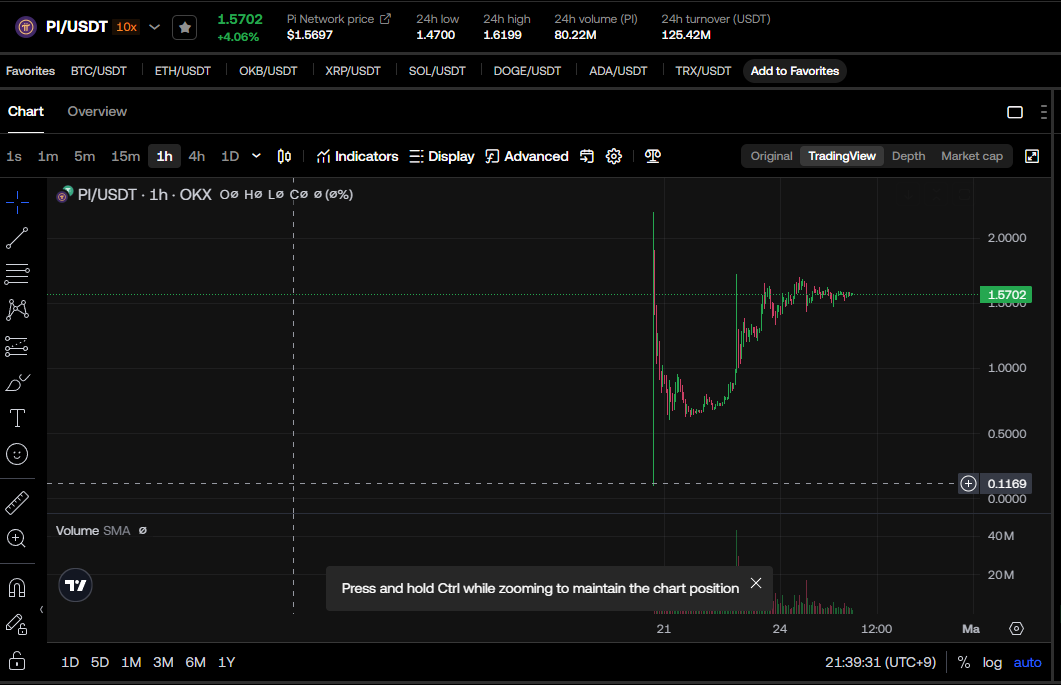Click the PI coin logo
The height and width of the screenshot is (685, 1061).
(x=26, y=27)
